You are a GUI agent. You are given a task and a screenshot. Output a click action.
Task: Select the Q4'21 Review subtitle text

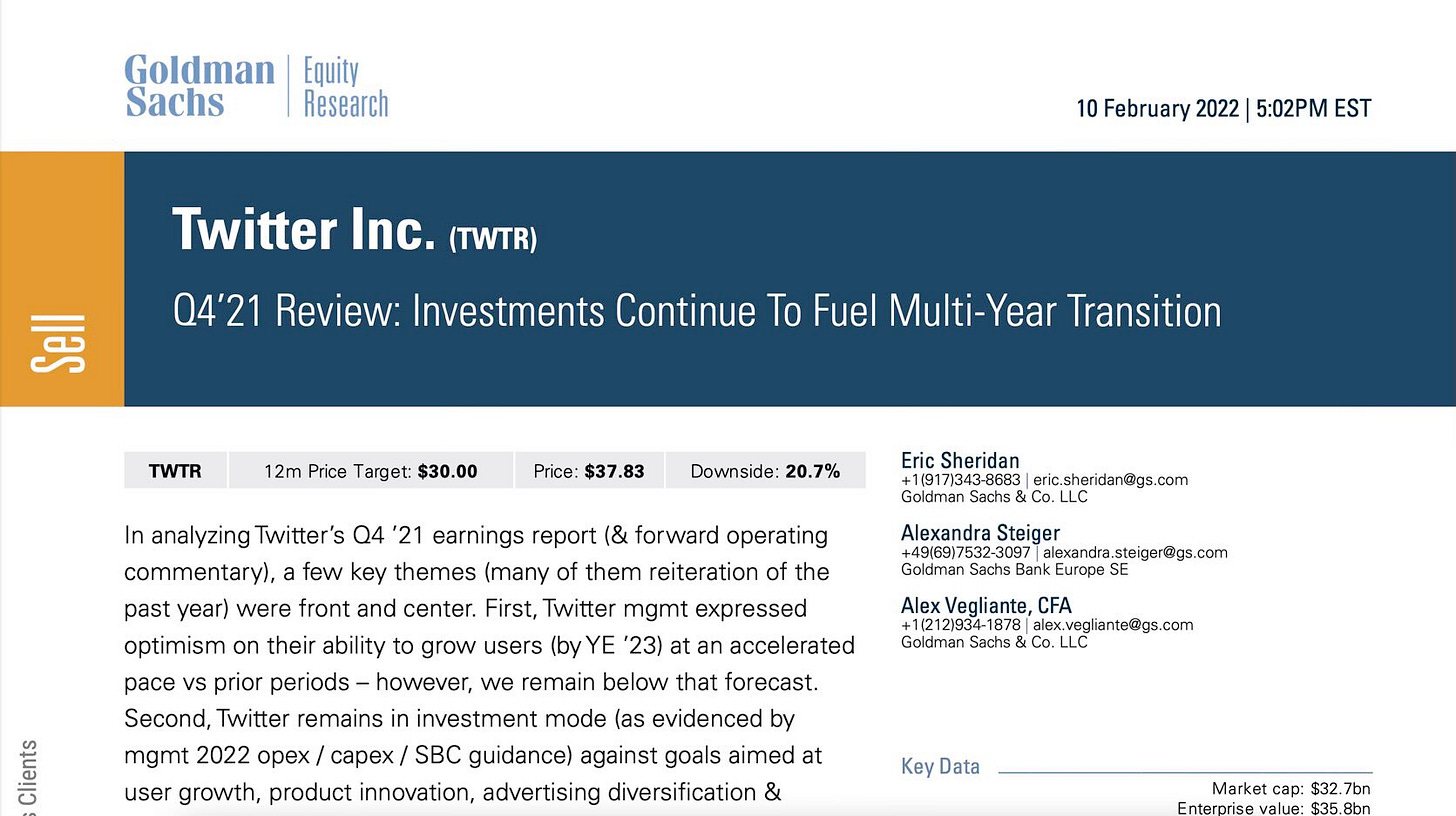[x=697, y=311]
